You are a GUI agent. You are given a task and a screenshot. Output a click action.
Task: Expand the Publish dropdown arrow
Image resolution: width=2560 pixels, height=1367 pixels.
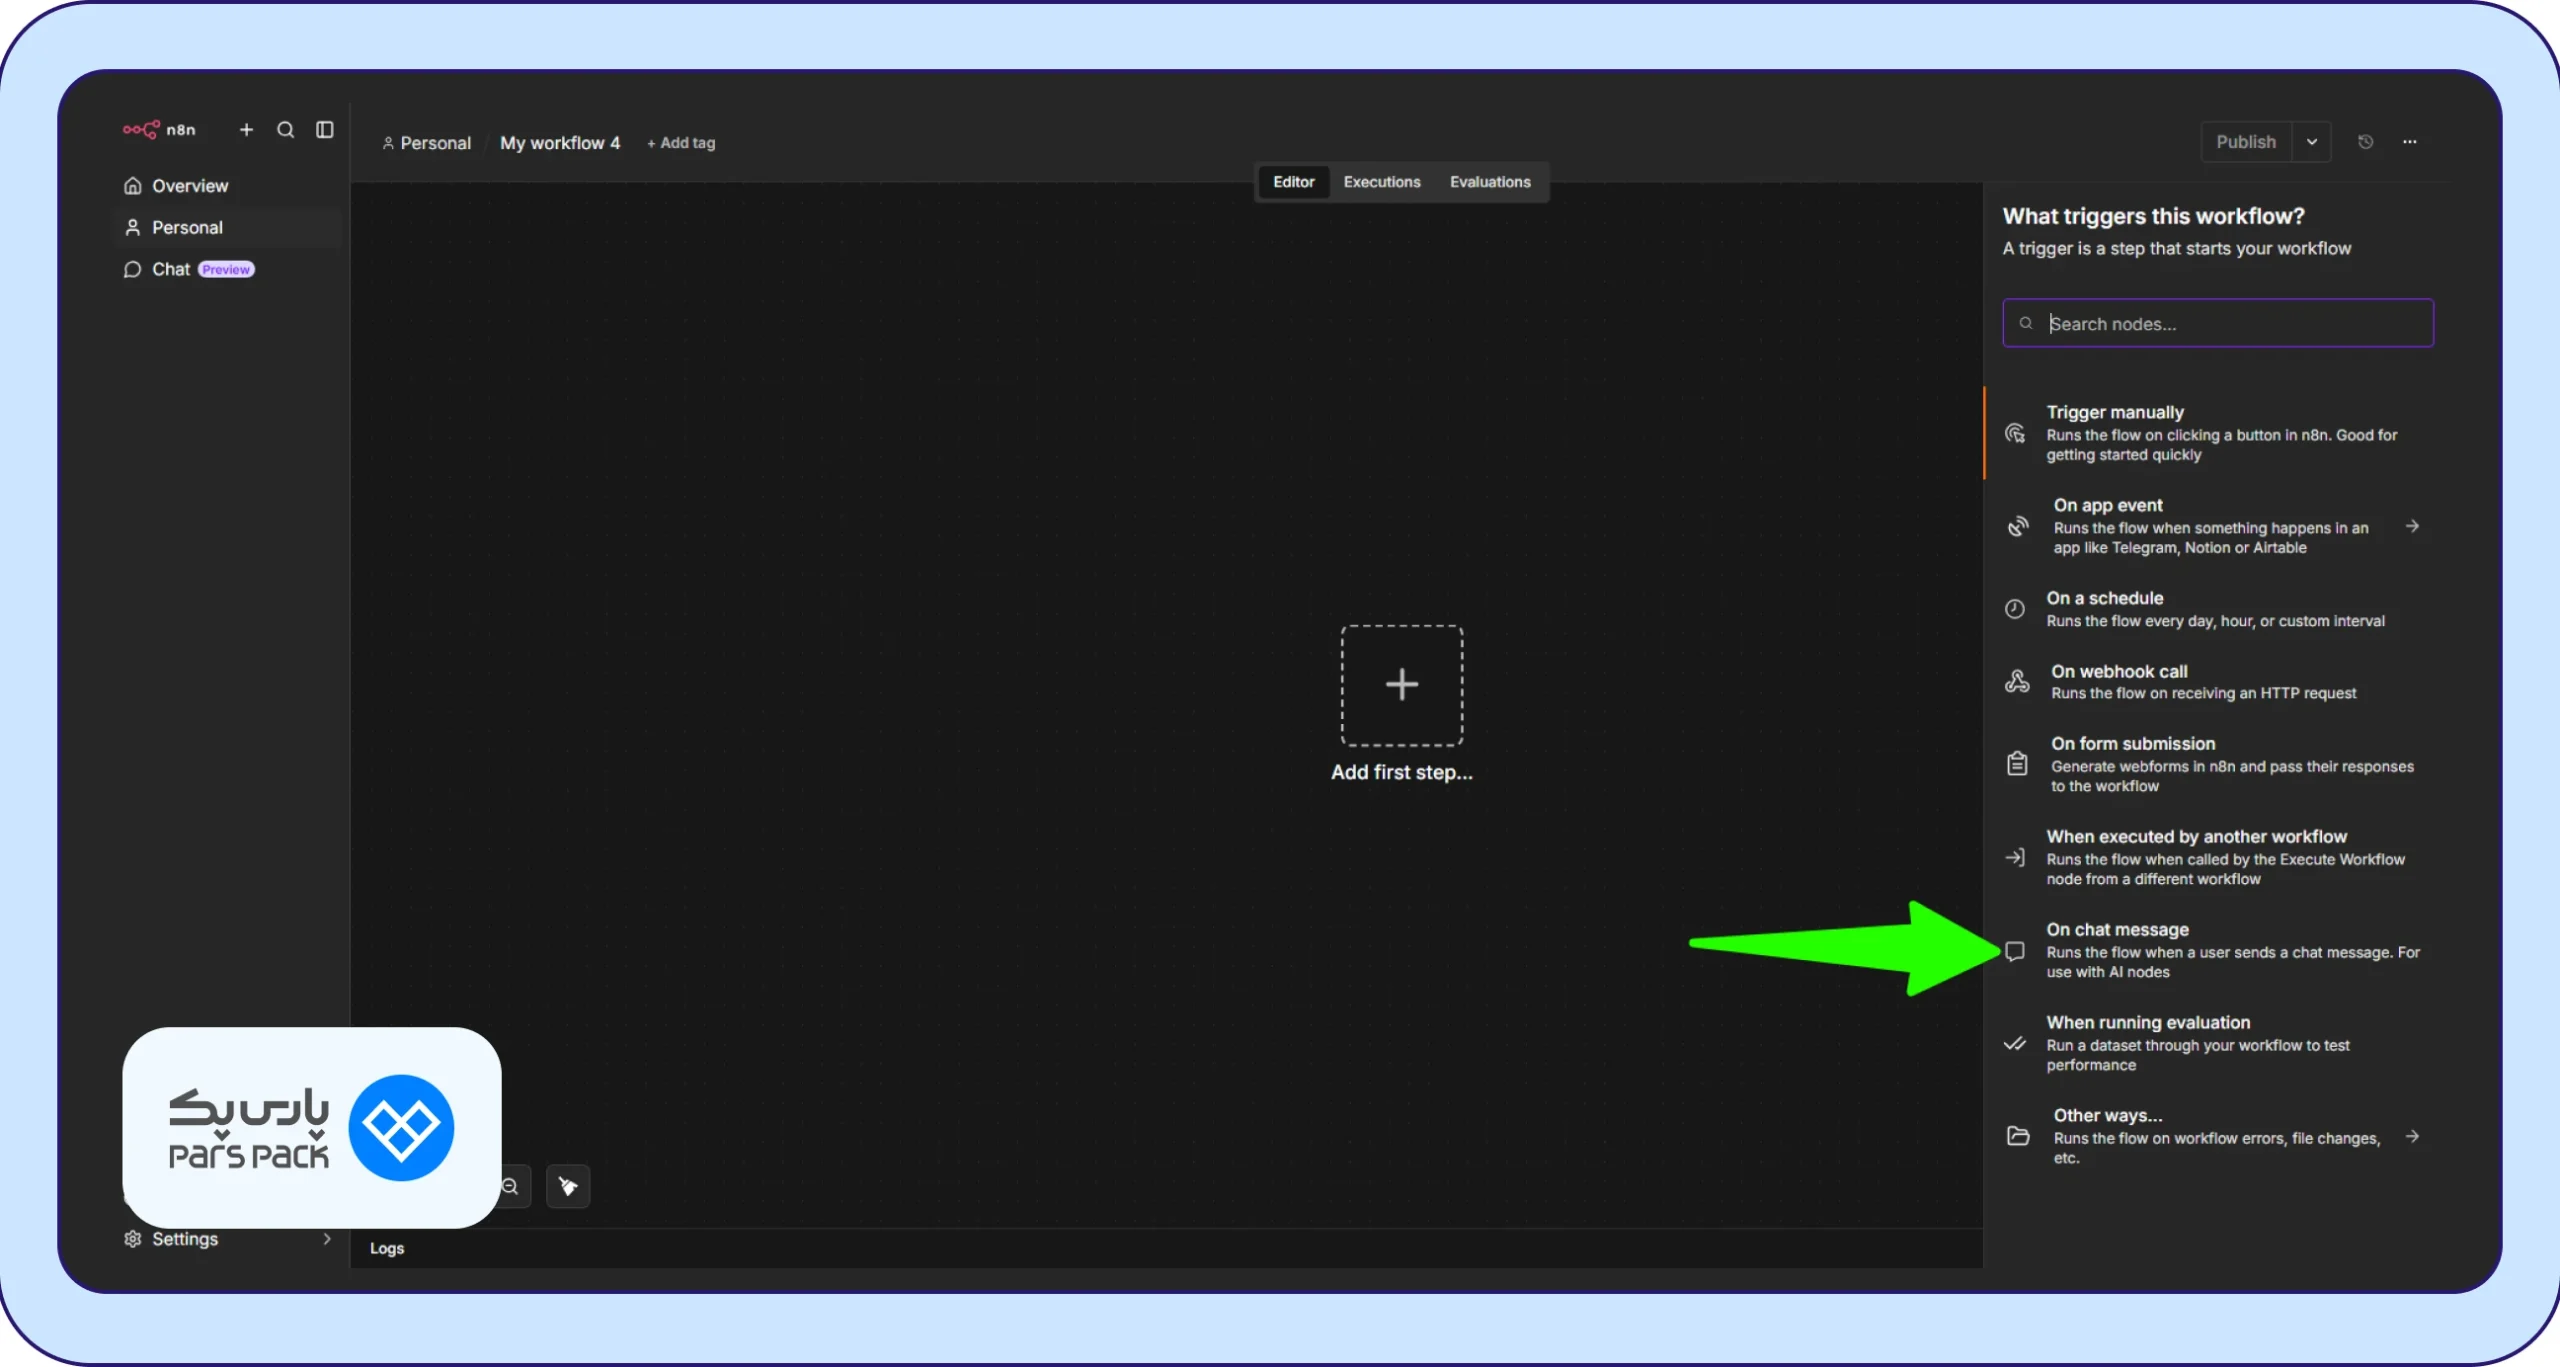click(x=2312, y=142)
